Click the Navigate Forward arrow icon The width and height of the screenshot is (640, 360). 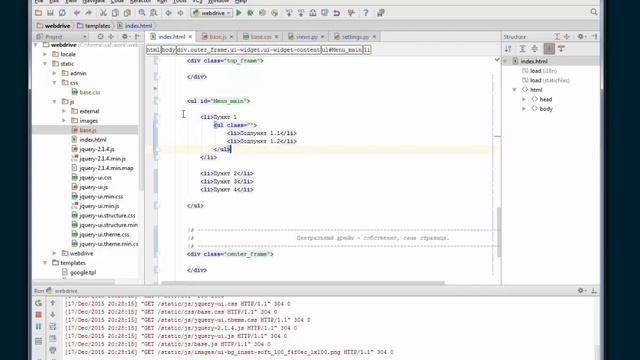pos(180,13)
